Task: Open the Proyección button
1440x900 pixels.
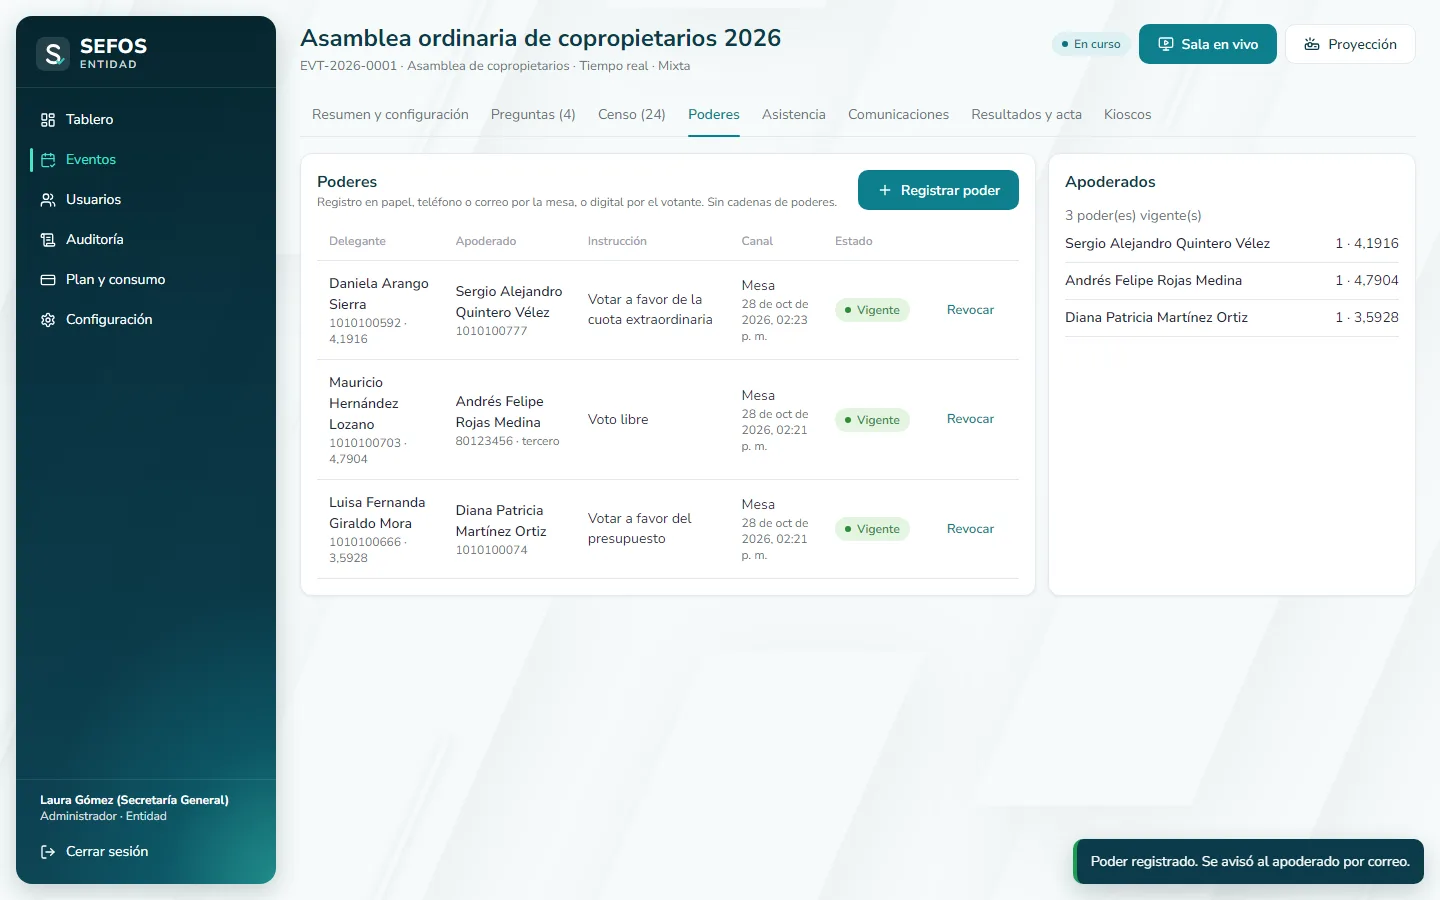Action: 1350,44
